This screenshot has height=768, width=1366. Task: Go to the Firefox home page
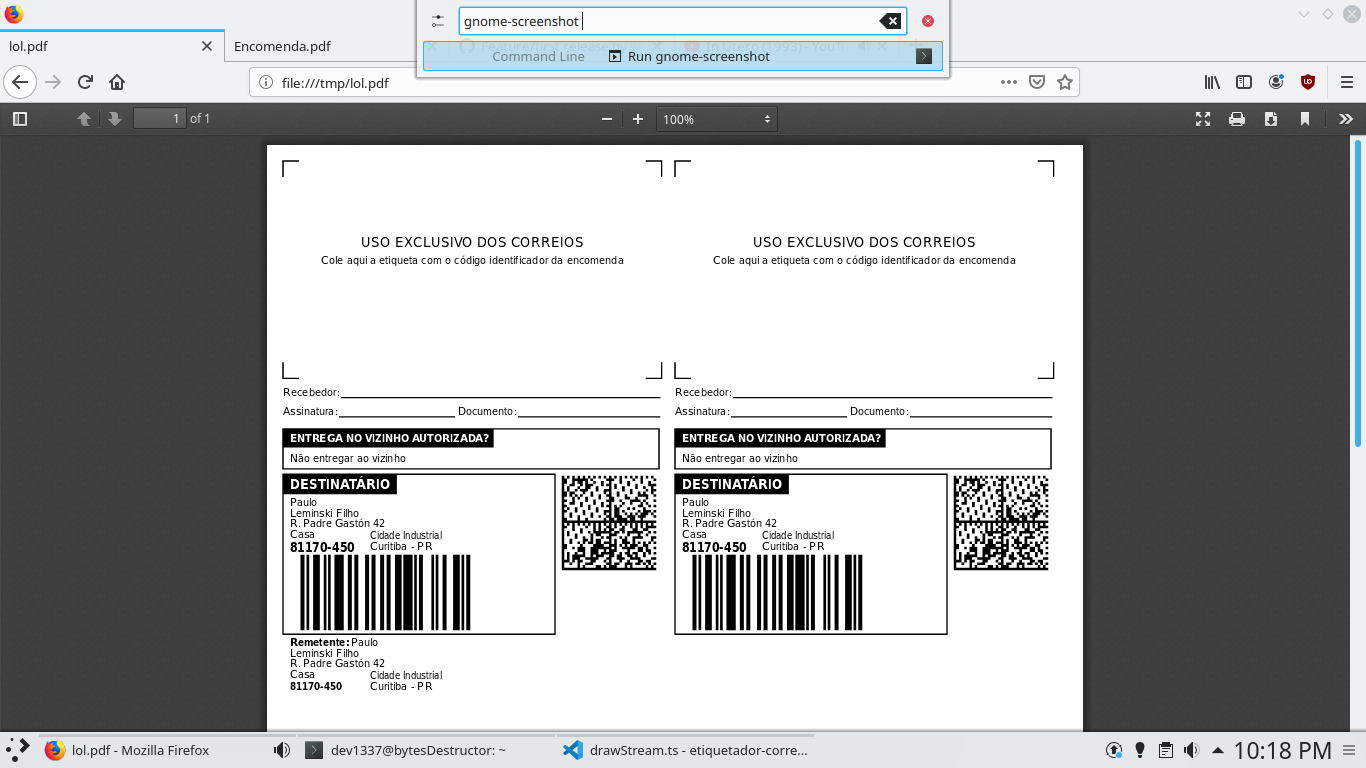pyautogui.click(x=117, y=82)
